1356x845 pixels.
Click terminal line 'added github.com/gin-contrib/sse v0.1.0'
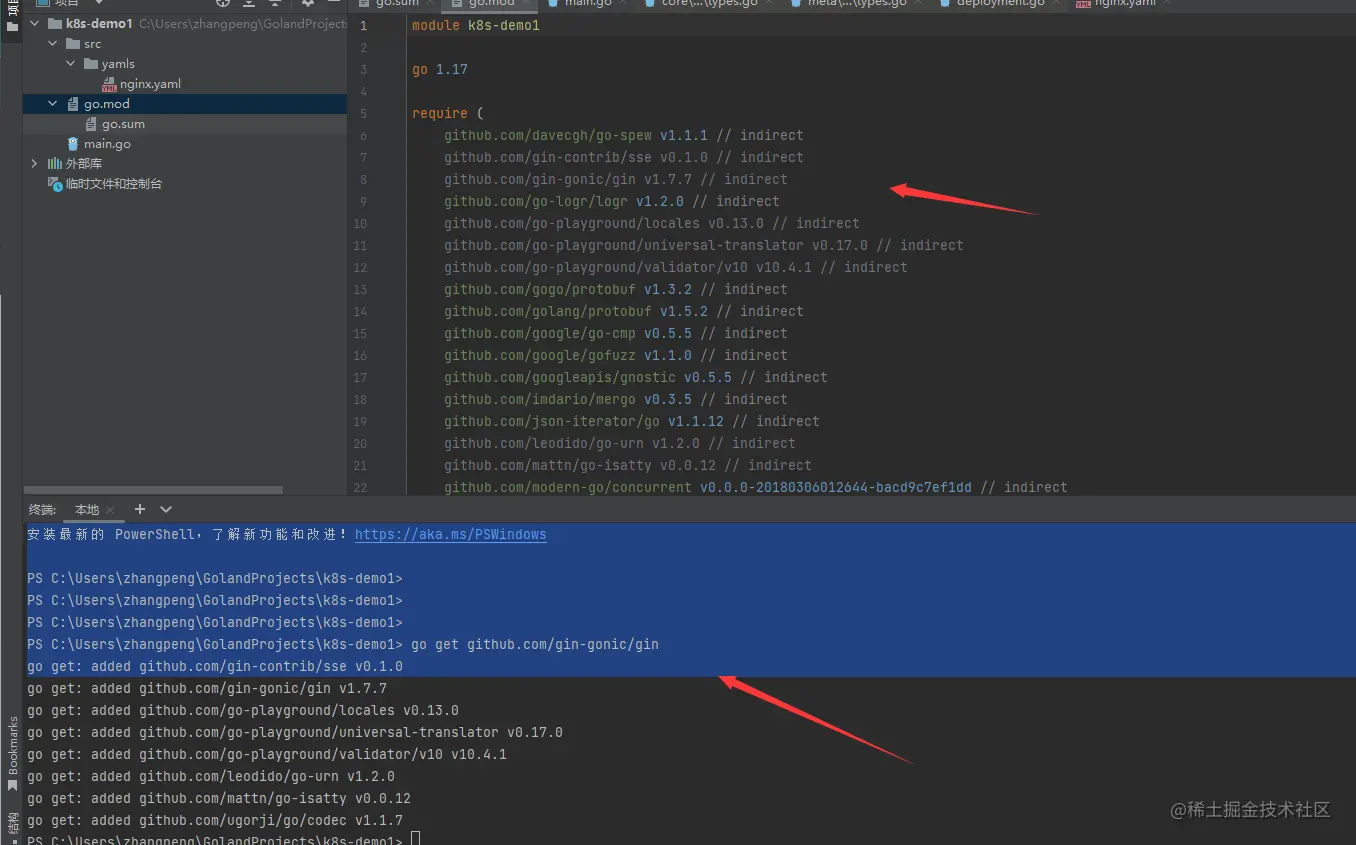[215, 667]
